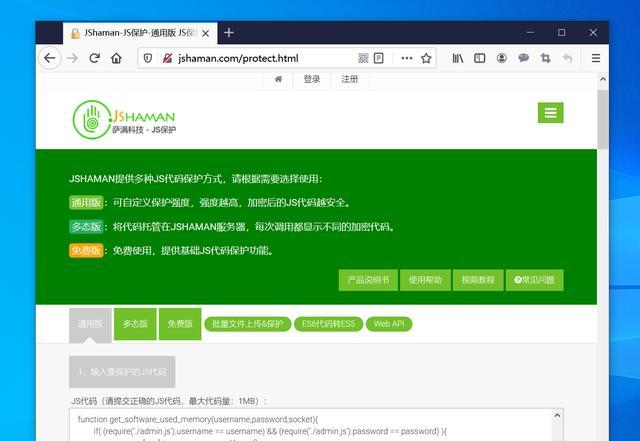This screenshot has width=640, height=441.
Task: Open tracking protection shield icon
Action: point(148,58)
